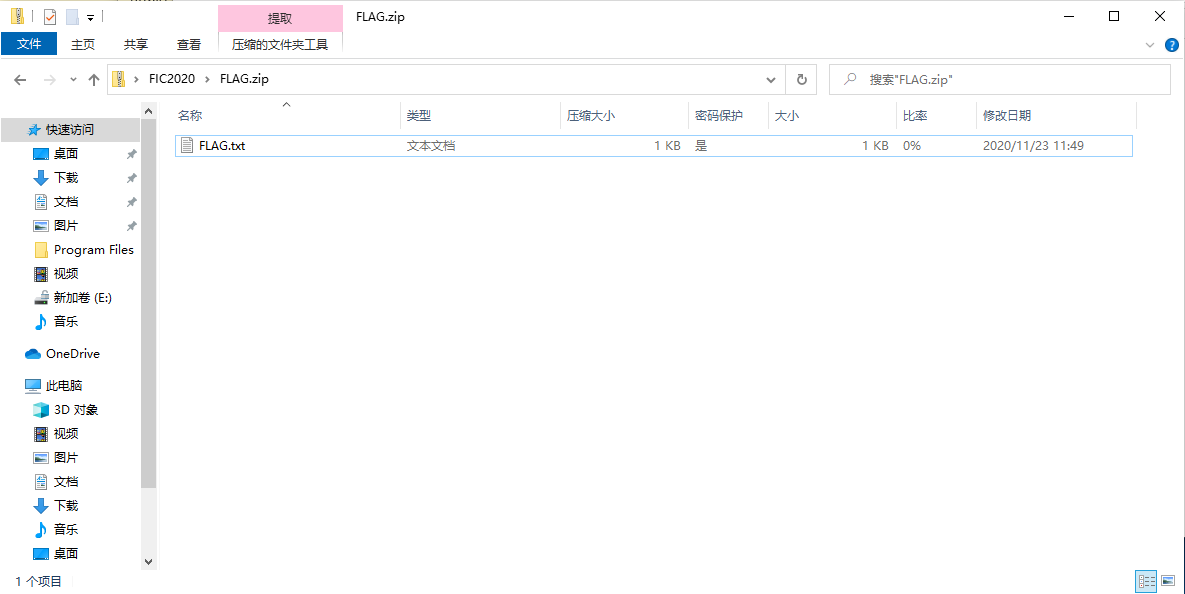This screenshot has height=594, width=1185.
Task: Refresh the FLAG.zip folder view
Action: pyautogui.click(x=801, y=80)
